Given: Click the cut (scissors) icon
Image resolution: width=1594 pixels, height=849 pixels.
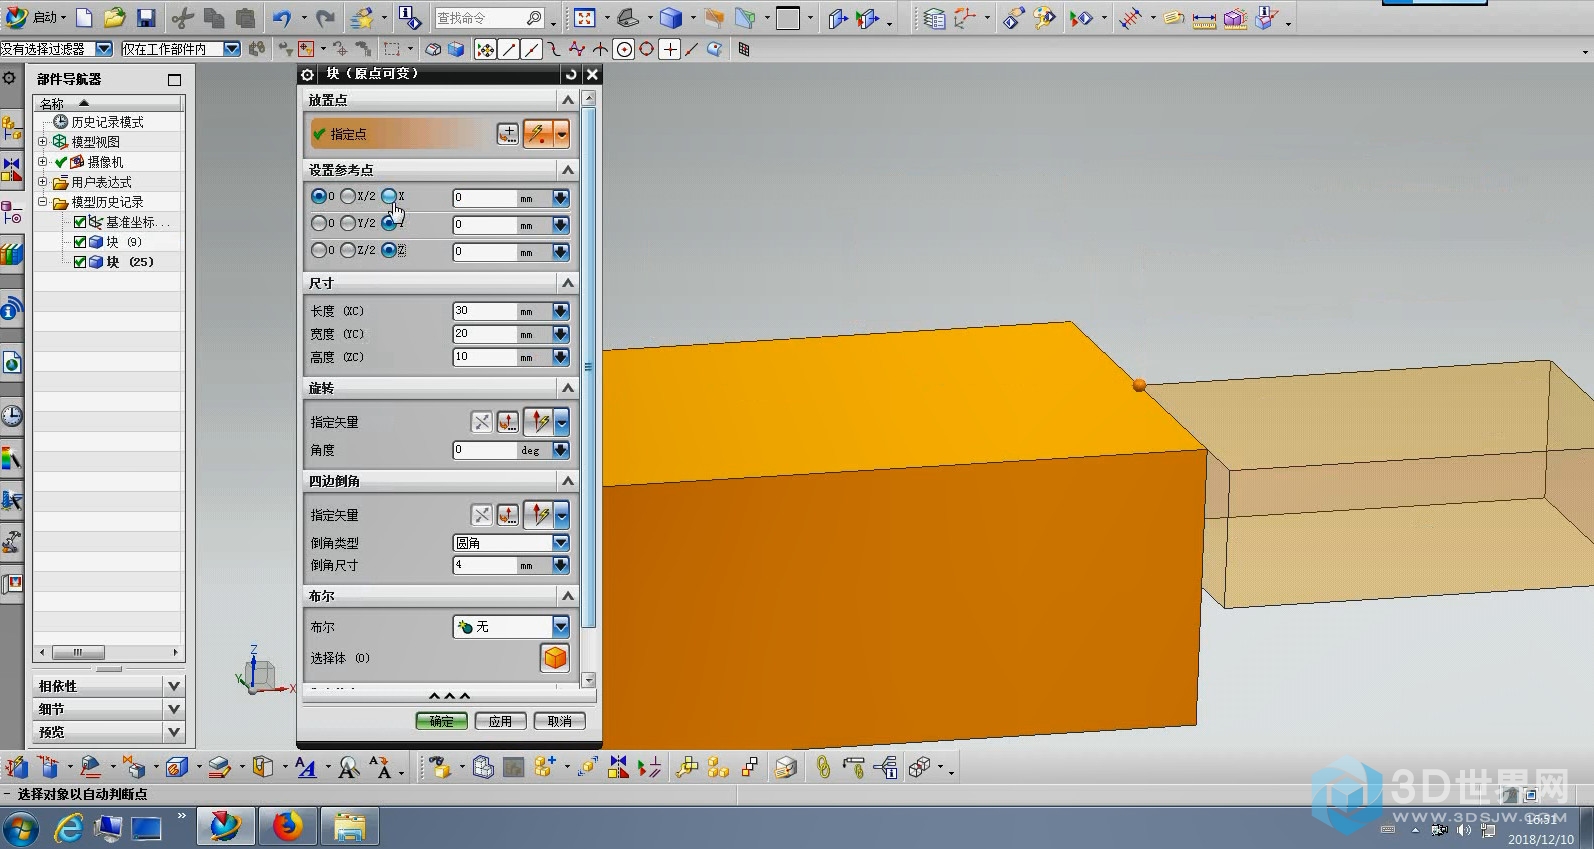Looking at the screenshot, I should click(182, 18).
